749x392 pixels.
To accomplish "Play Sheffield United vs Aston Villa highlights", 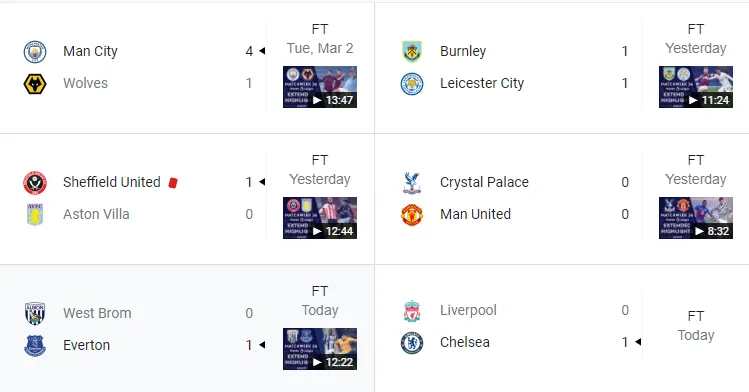I will [320, 218].
